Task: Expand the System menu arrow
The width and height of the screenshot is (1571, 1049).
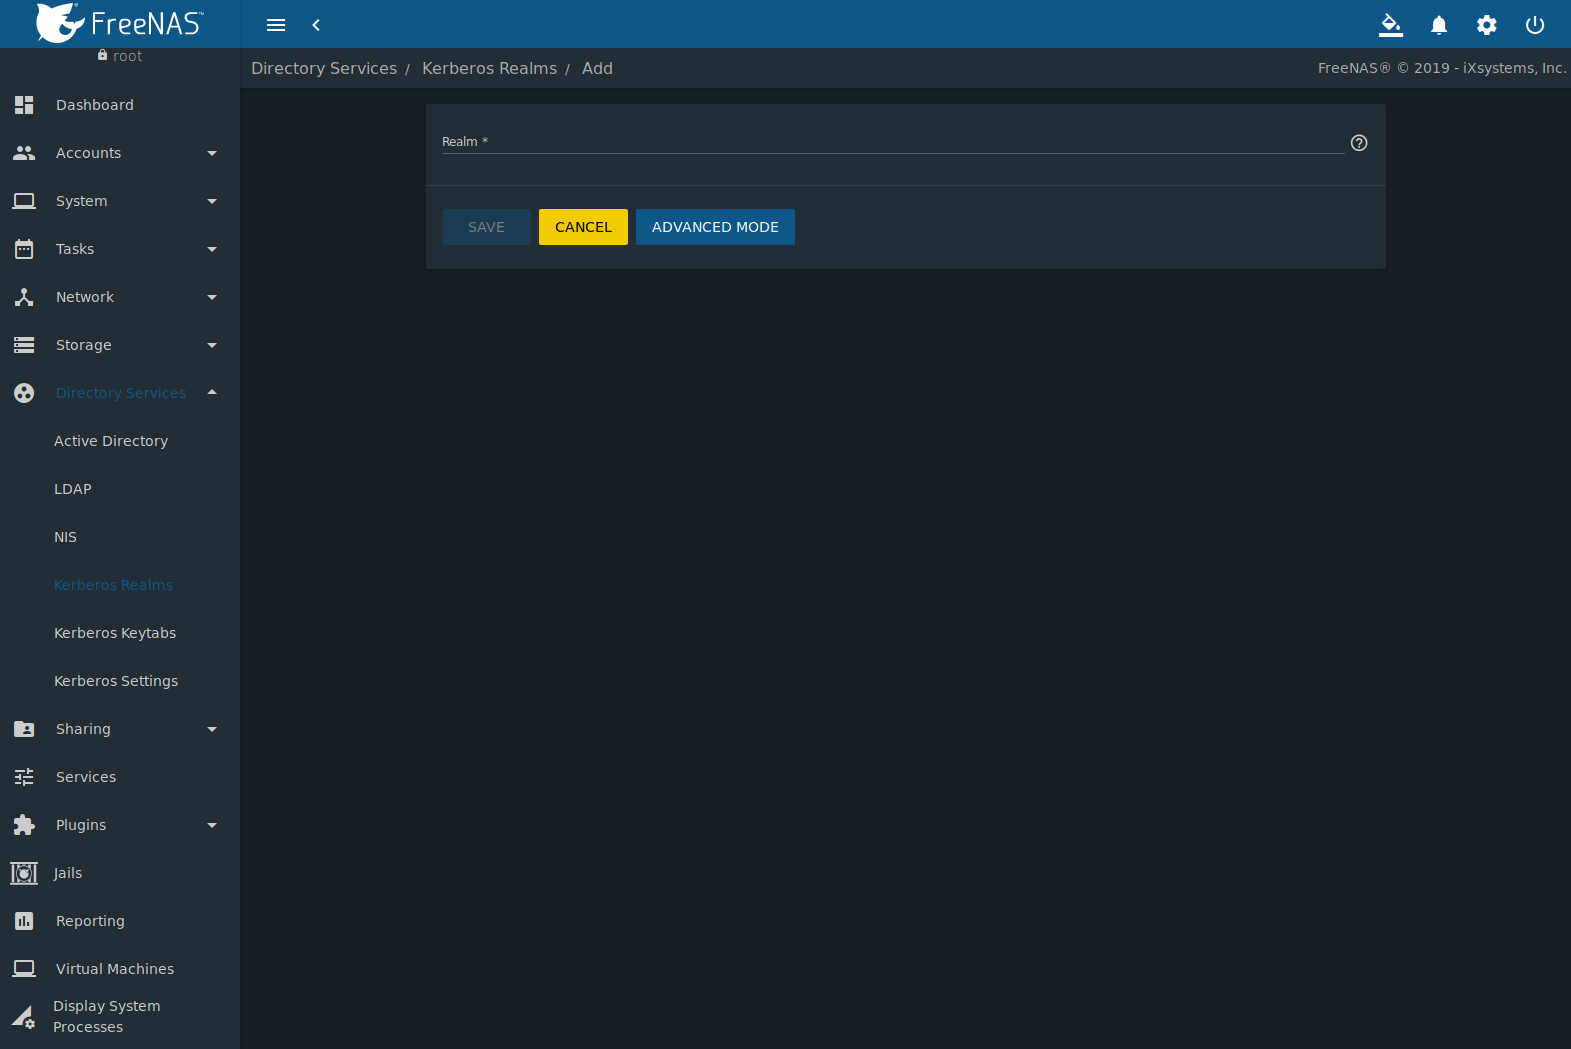Action: click(x=212, y=201)
